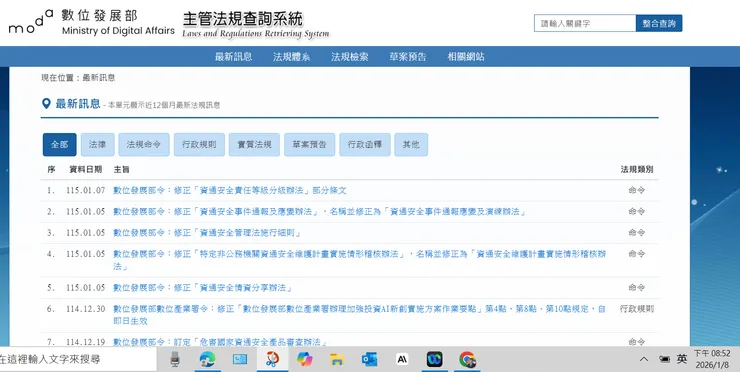
Task: Open the black infinity-logo app in taskbar
Action: coord(435,359)
